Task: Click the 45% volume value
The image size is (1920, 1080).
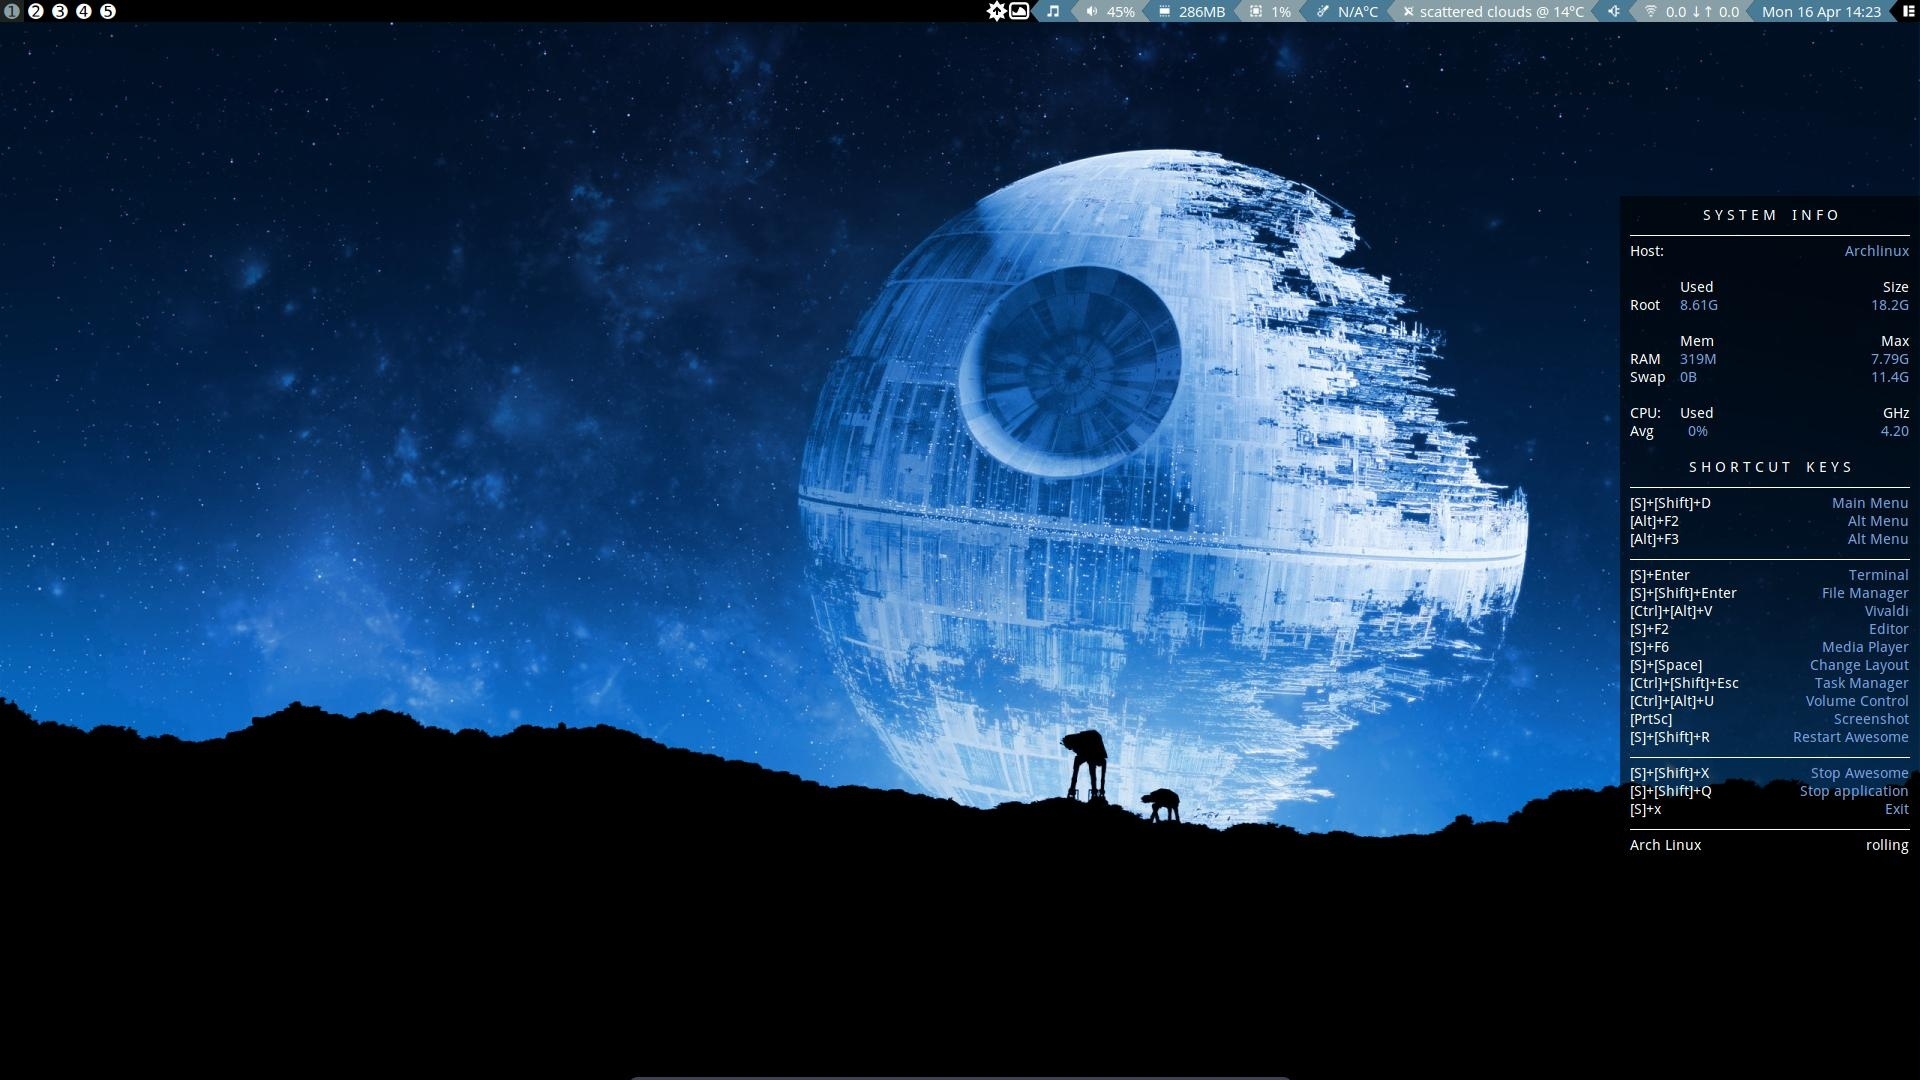Action: 1120,12
